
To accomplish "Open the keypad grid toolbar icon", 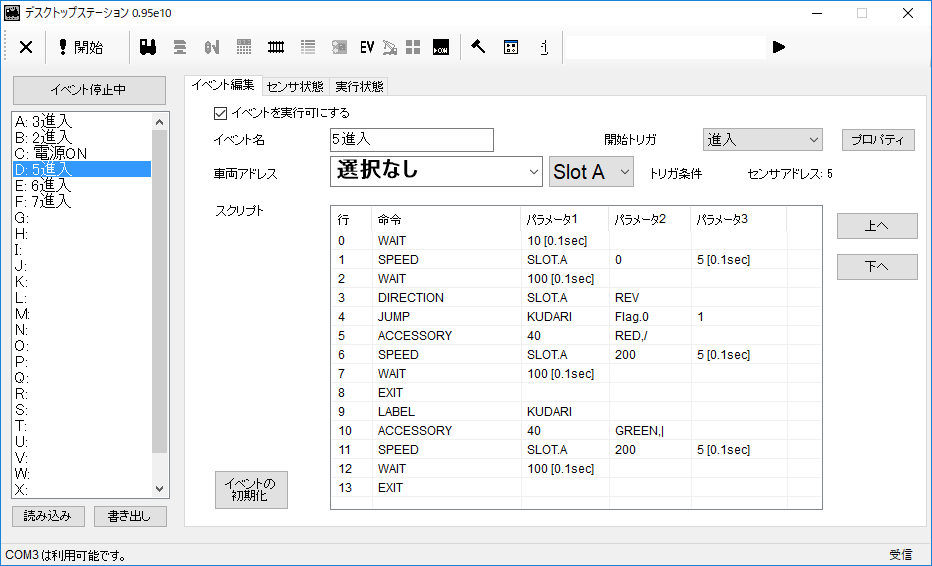I will tap(244, 47).
